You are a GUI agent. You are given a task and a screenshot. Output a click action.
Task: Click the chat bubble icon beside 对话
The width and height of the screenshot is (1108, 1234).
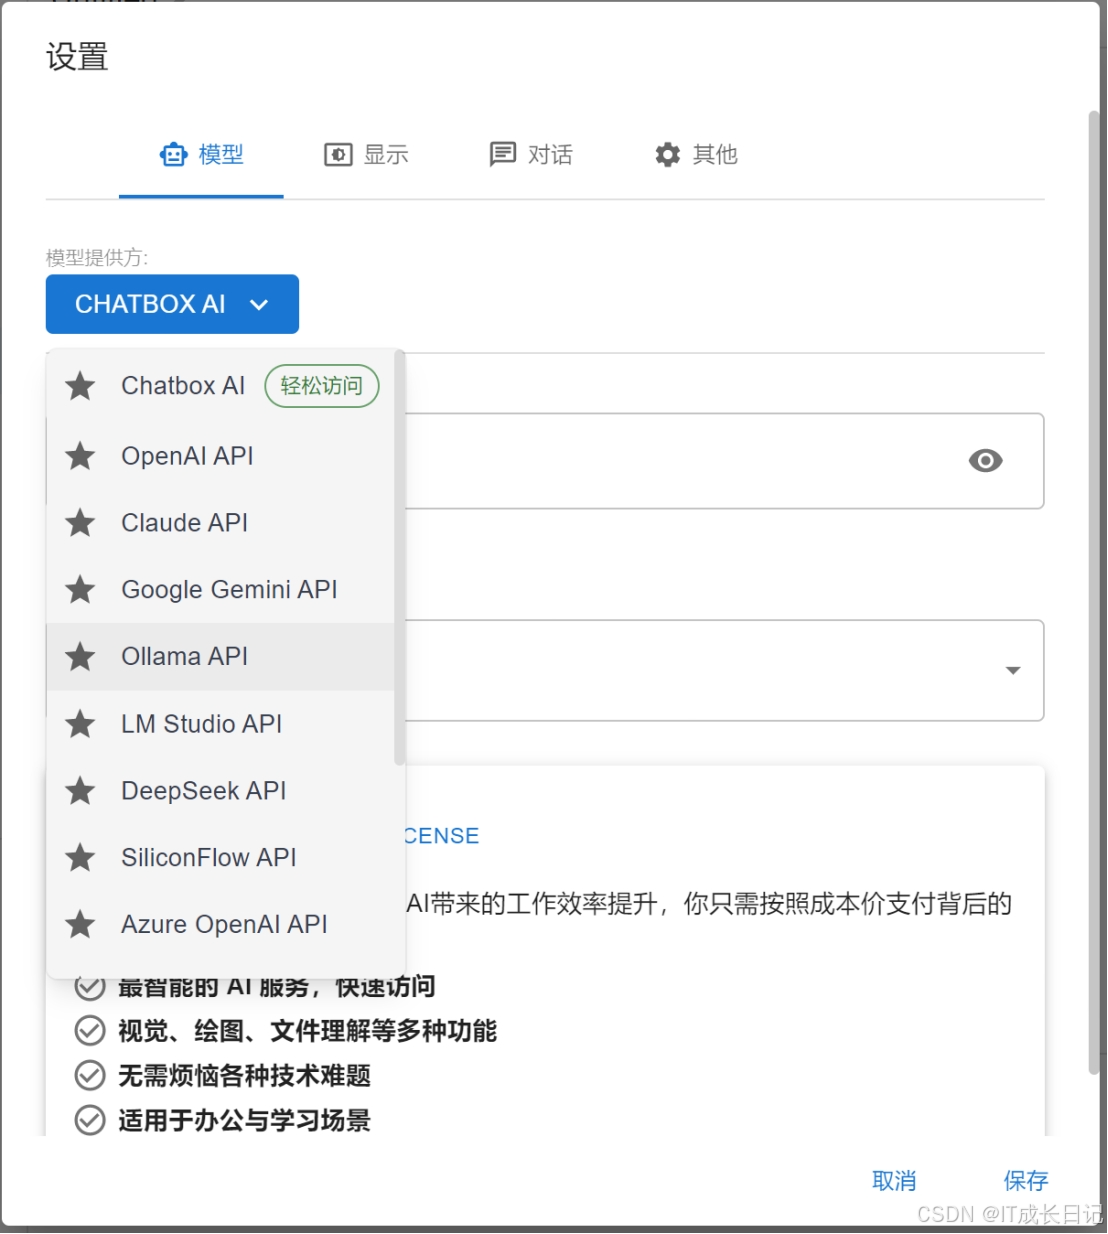503,155
